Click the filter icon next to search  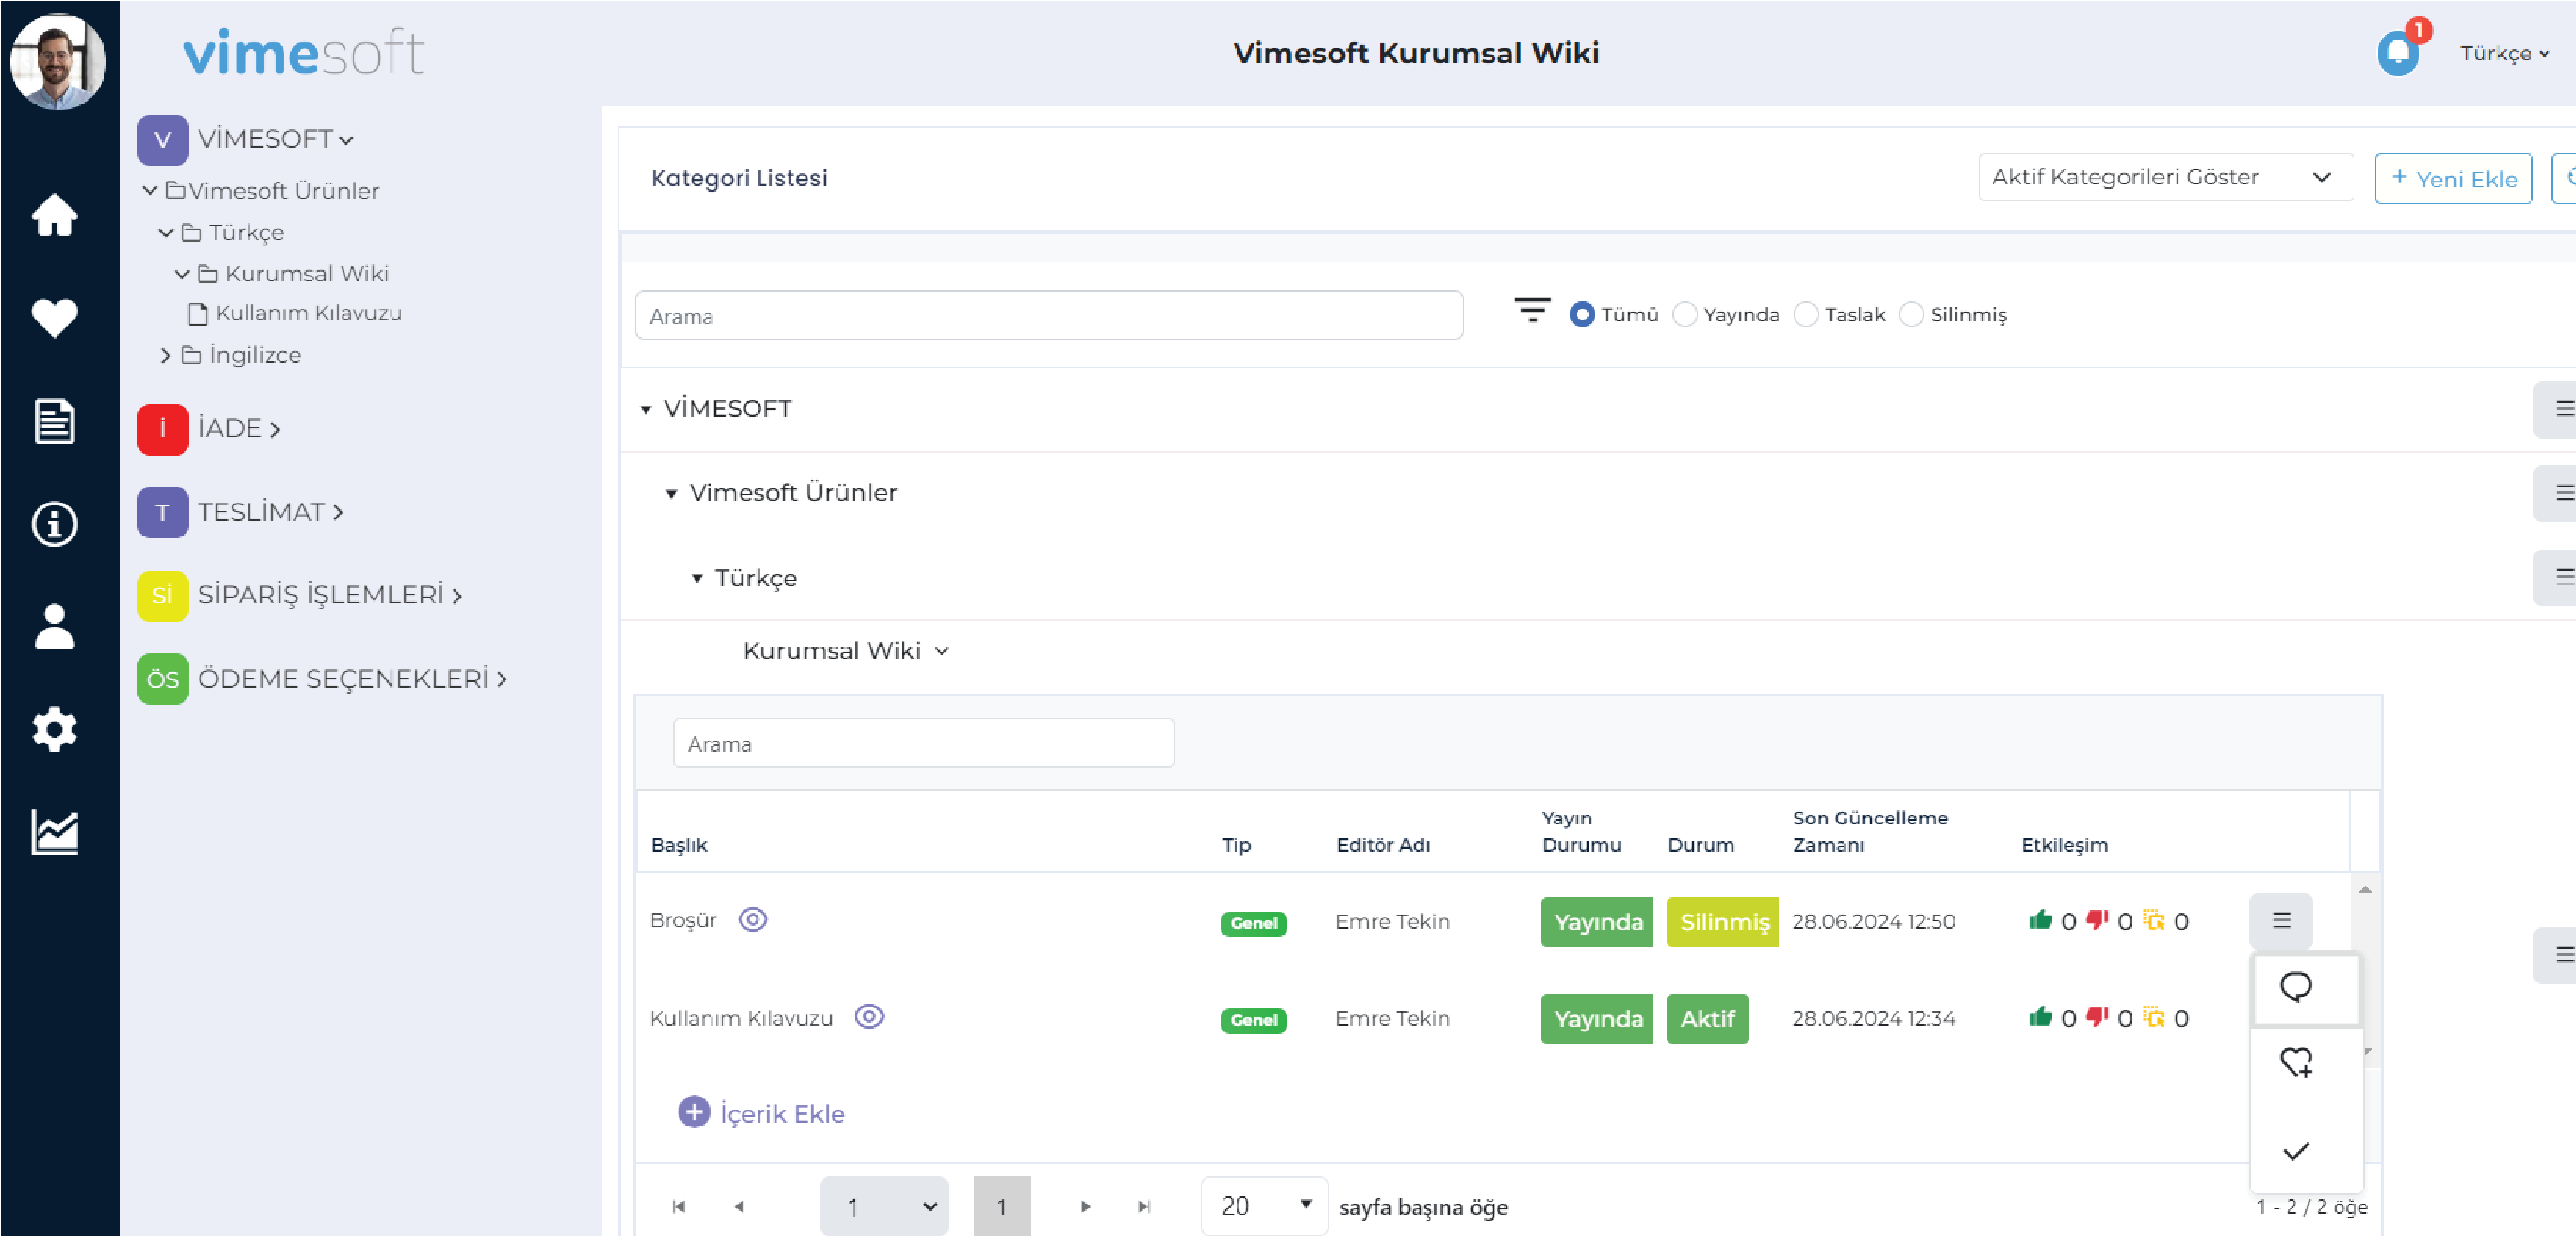click(x=1532, y=311)
